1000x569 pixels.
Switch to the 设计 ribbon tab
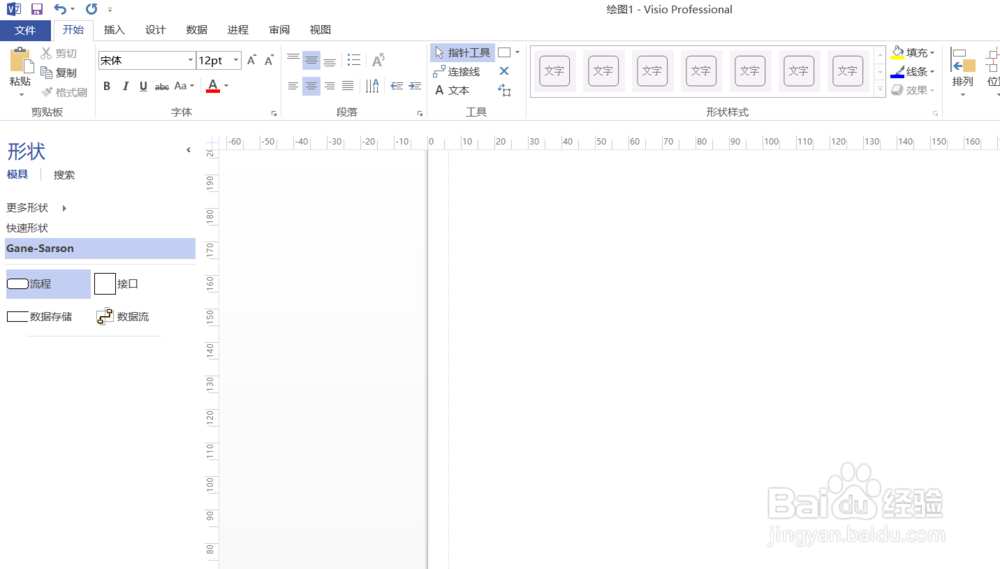point(155,30)
